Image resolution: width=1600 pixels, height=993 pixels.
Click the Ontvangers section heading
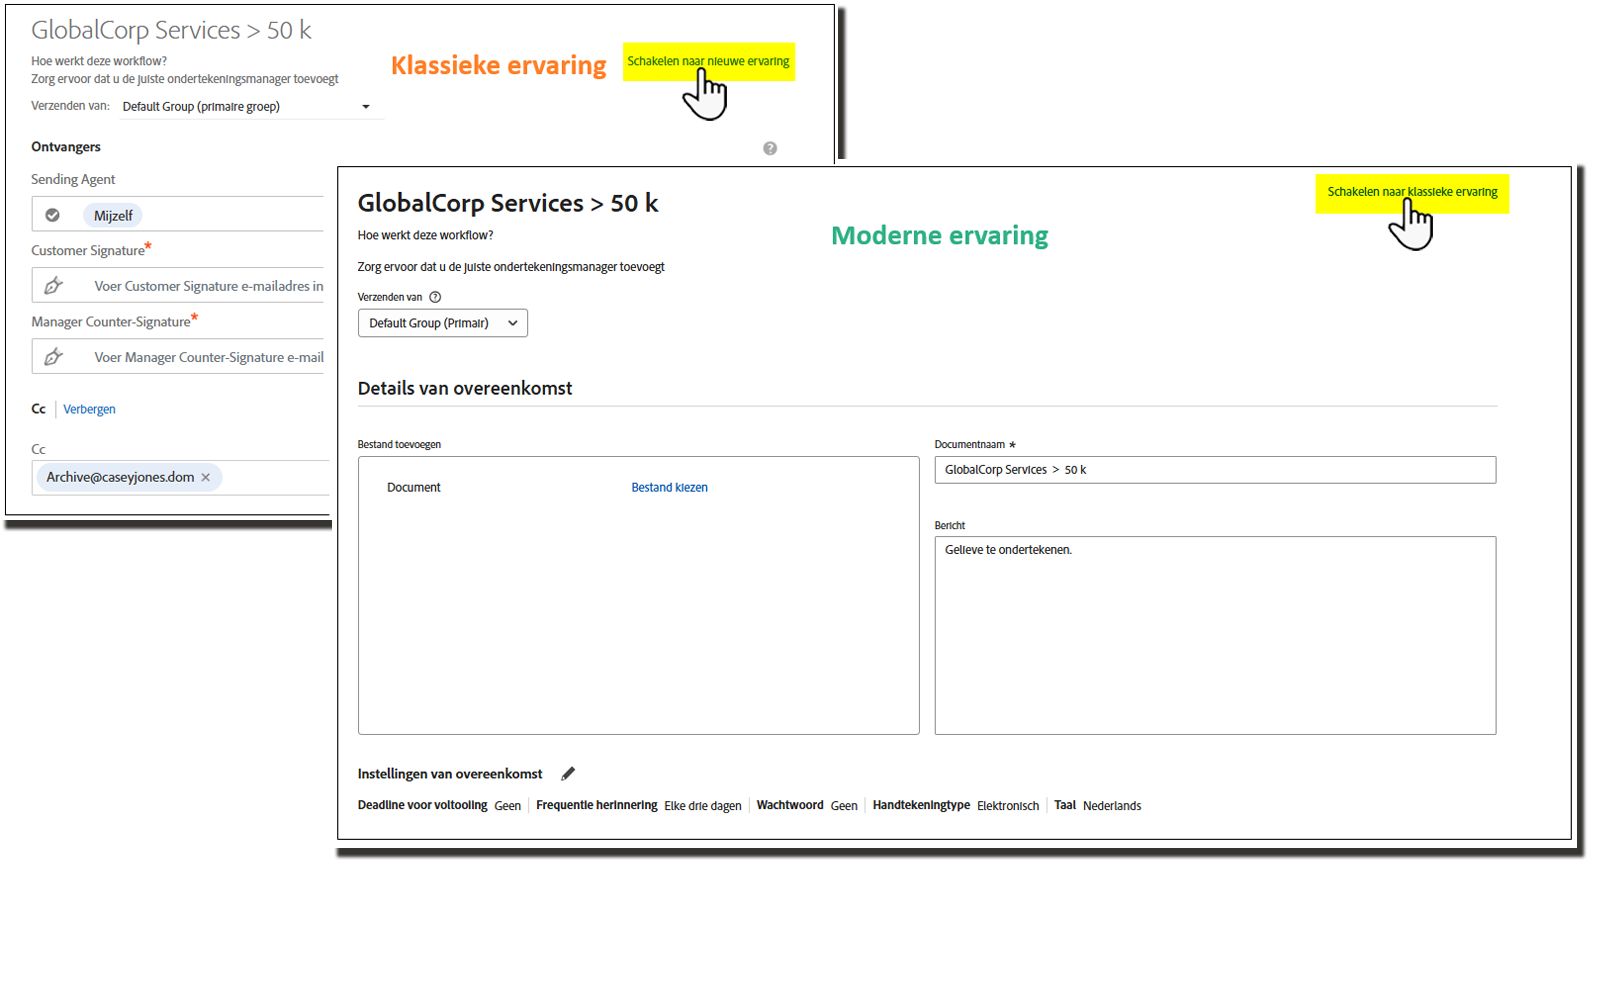[66, 147]
